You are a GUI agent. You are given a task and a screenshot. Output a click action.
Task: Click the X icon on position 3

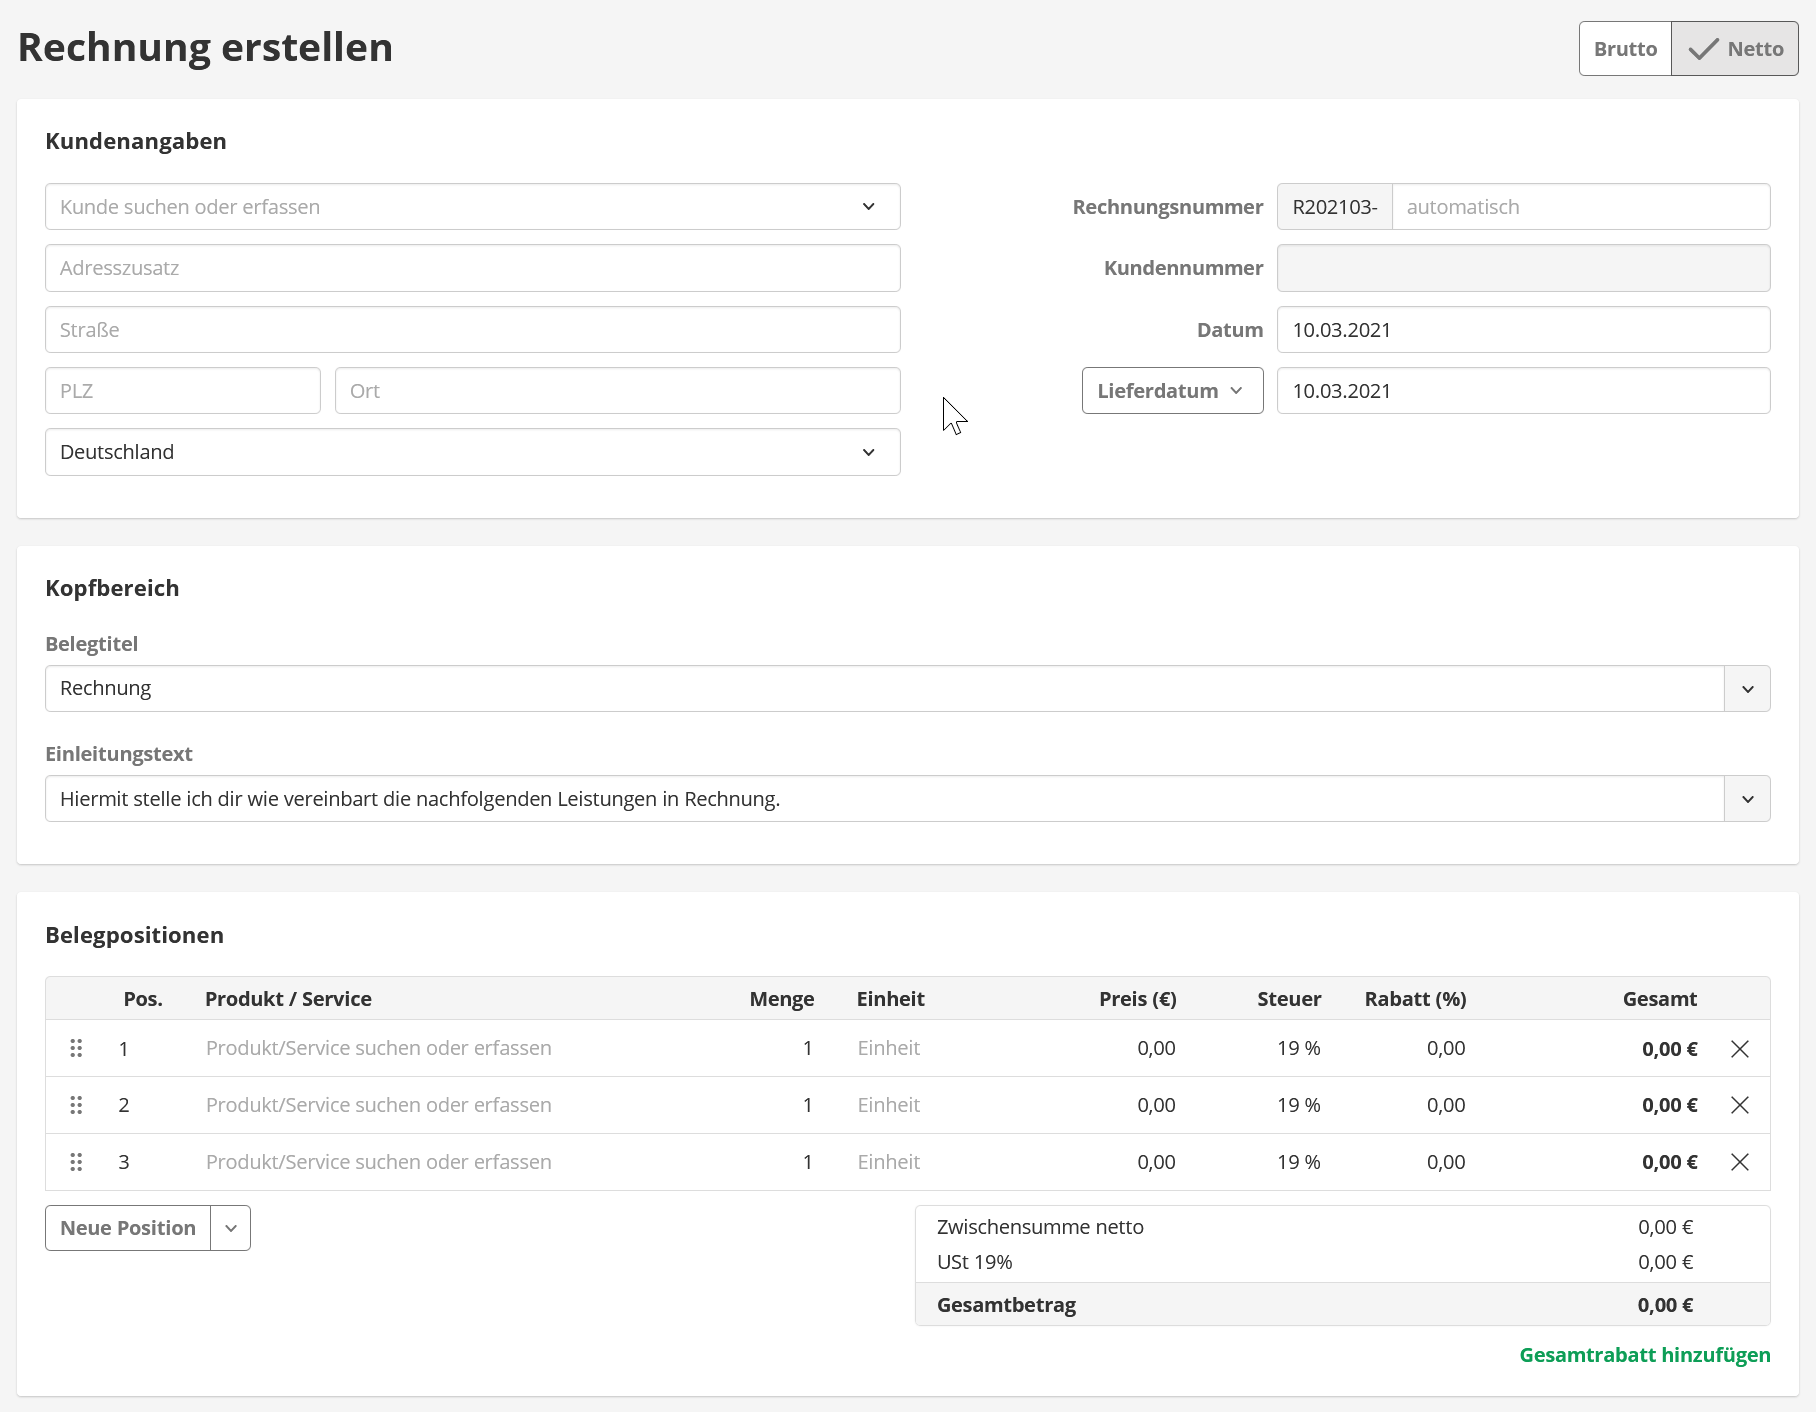pyautogui.click(x=1739, y=1162)
